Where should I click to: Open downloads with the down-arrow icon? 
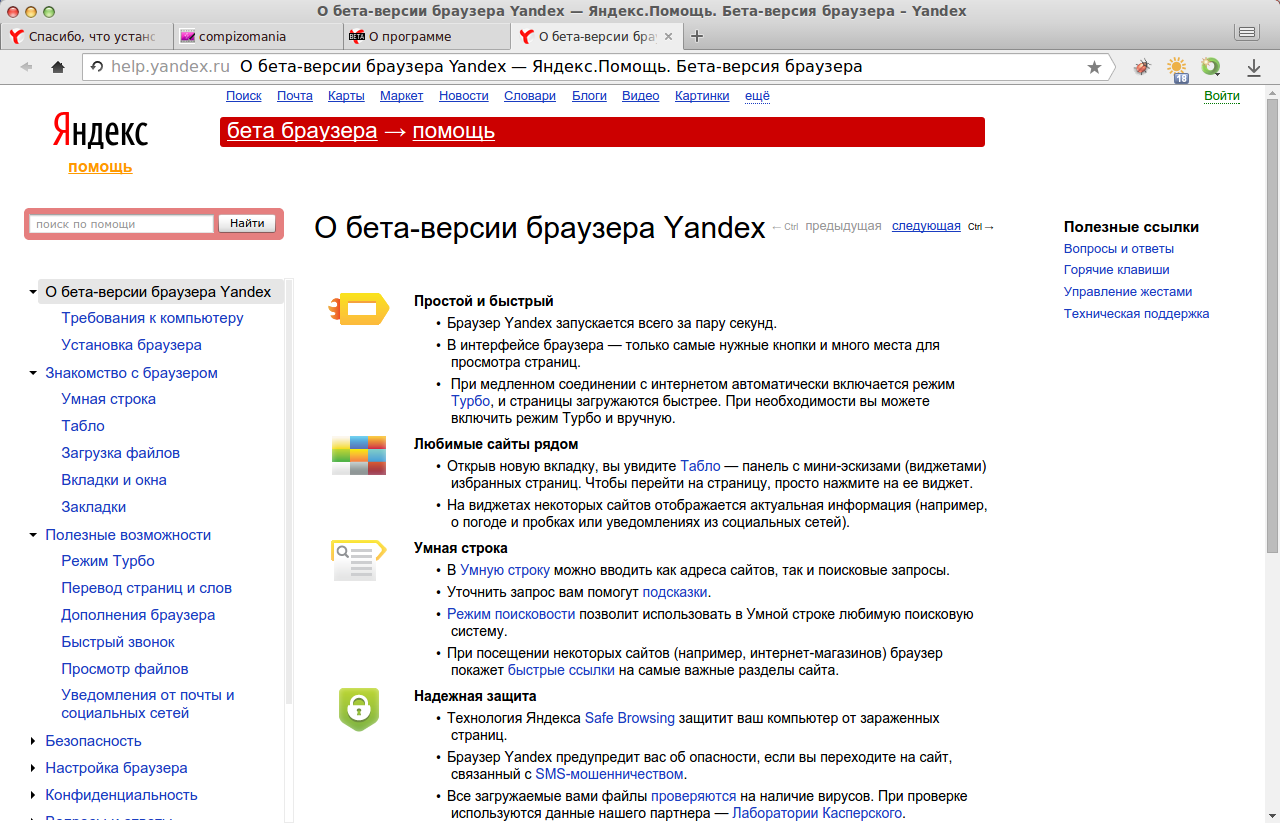pos(1253,67)
